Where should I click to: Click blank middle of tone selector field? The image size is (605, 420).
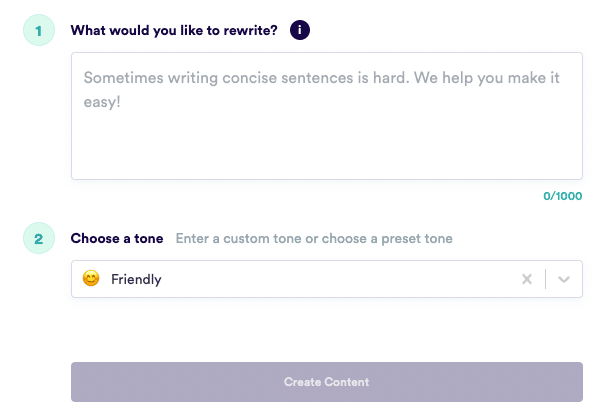coord(340,279)
